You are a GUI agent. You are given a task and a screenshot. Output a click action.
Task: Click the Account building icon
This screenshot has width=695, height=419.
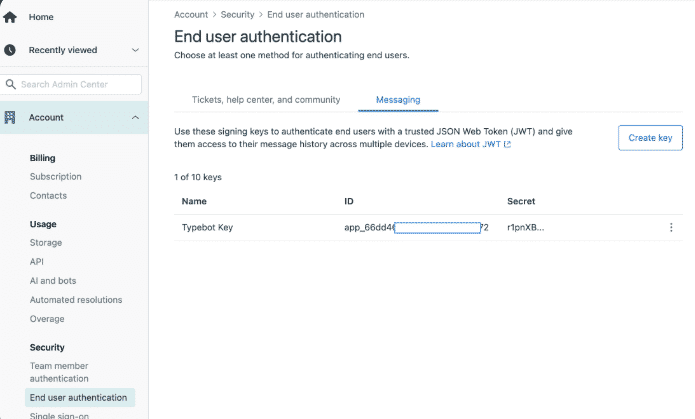[x=11, y=118]
